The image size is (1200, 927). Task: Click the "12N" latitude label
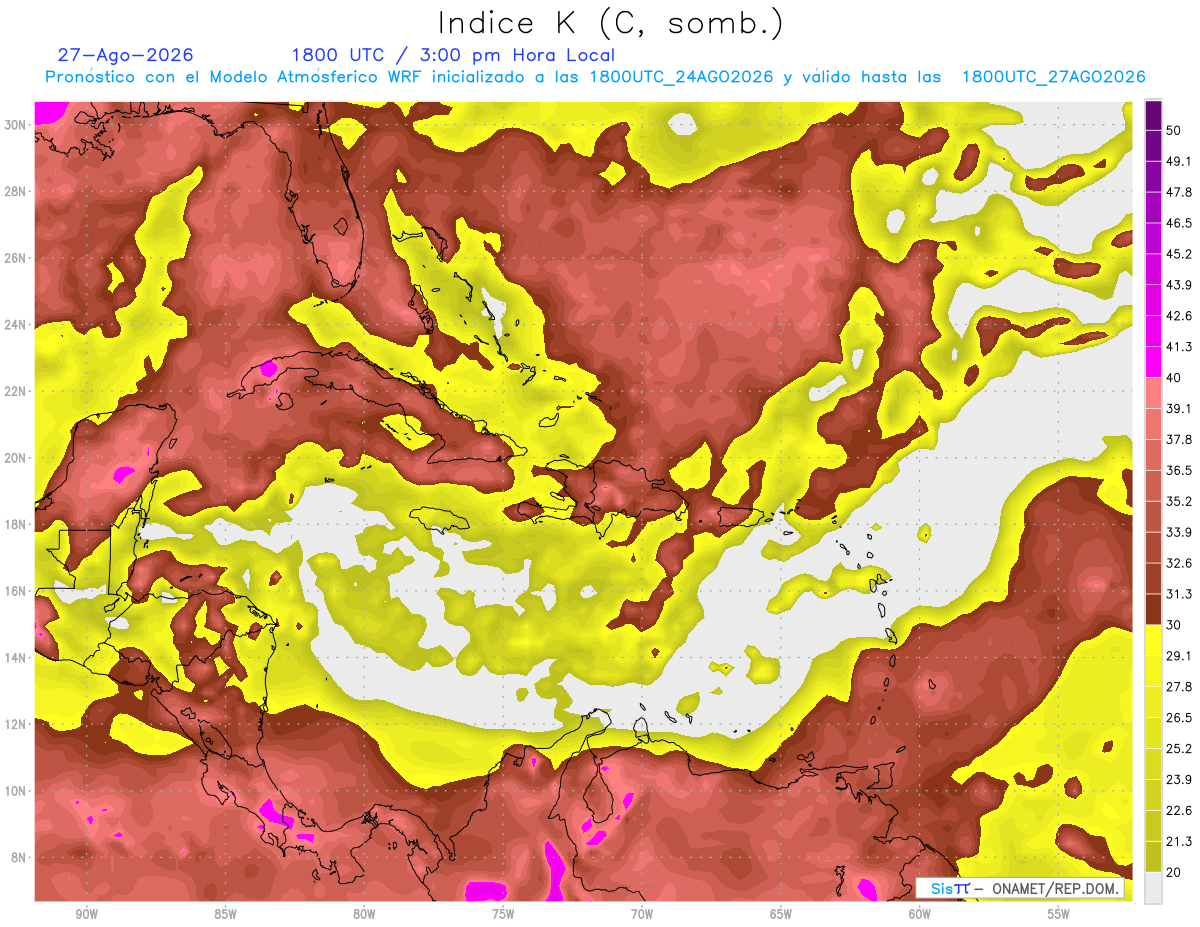(16, 724)
